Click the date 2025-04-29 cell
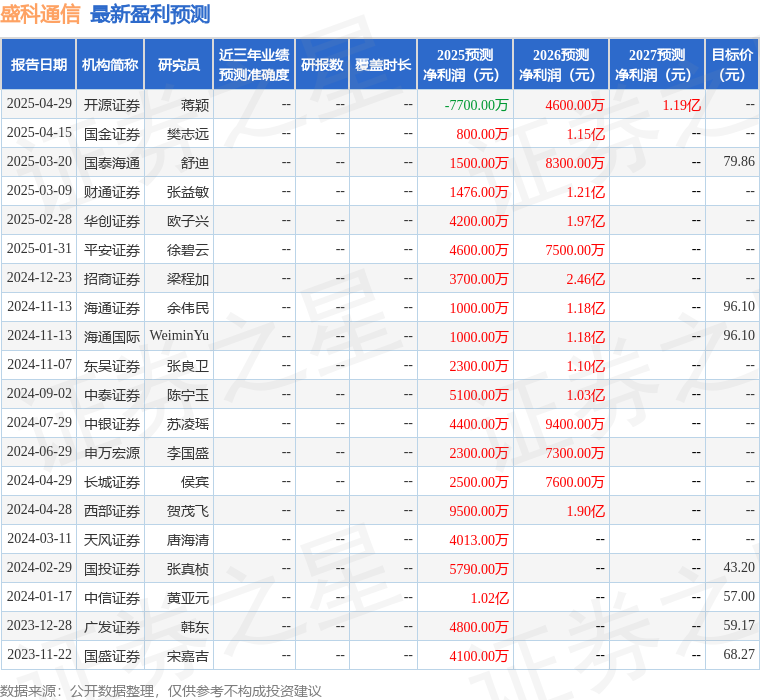 pos(39,104)
